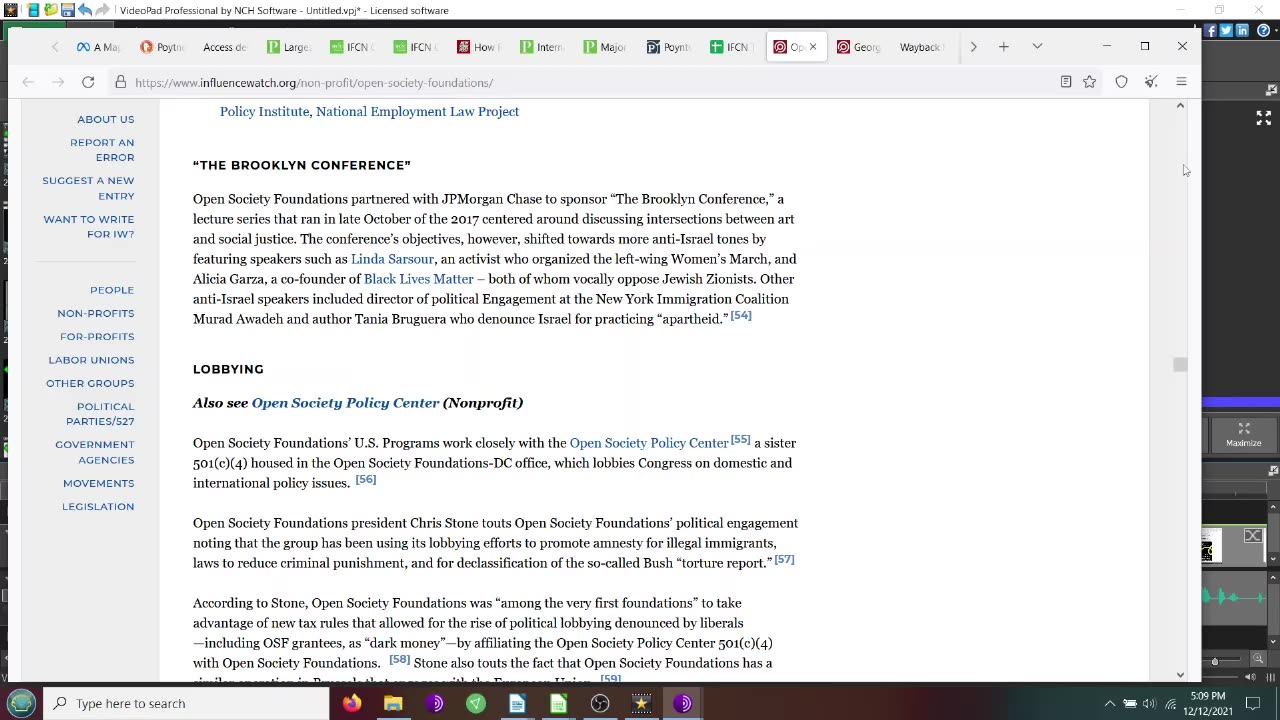This screenshot has width=1280, height=720.
Task: Open the browser hamburger menu
Action: coord(1181,82)
